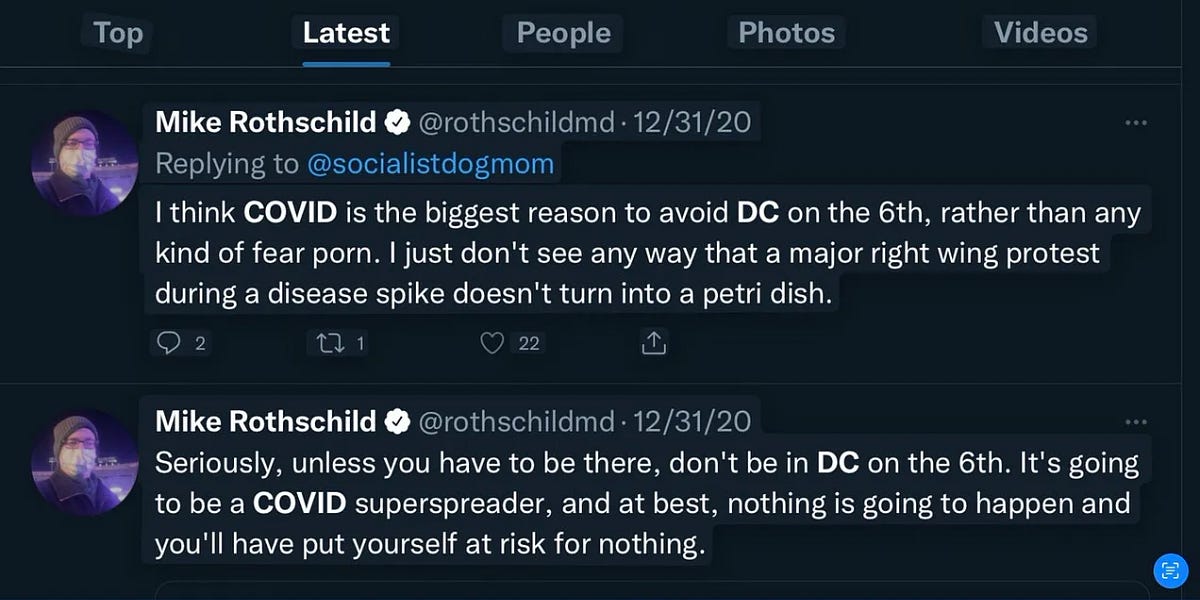
Task: Select the Videos tab
Action: pos(1039,33)
